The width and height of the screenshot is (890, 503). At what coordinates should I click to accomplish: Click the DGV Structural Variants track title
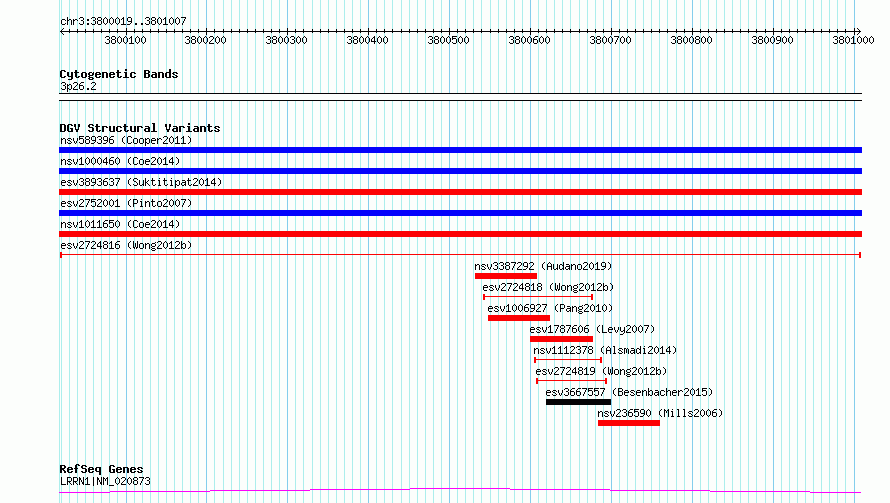coord(140,128)
